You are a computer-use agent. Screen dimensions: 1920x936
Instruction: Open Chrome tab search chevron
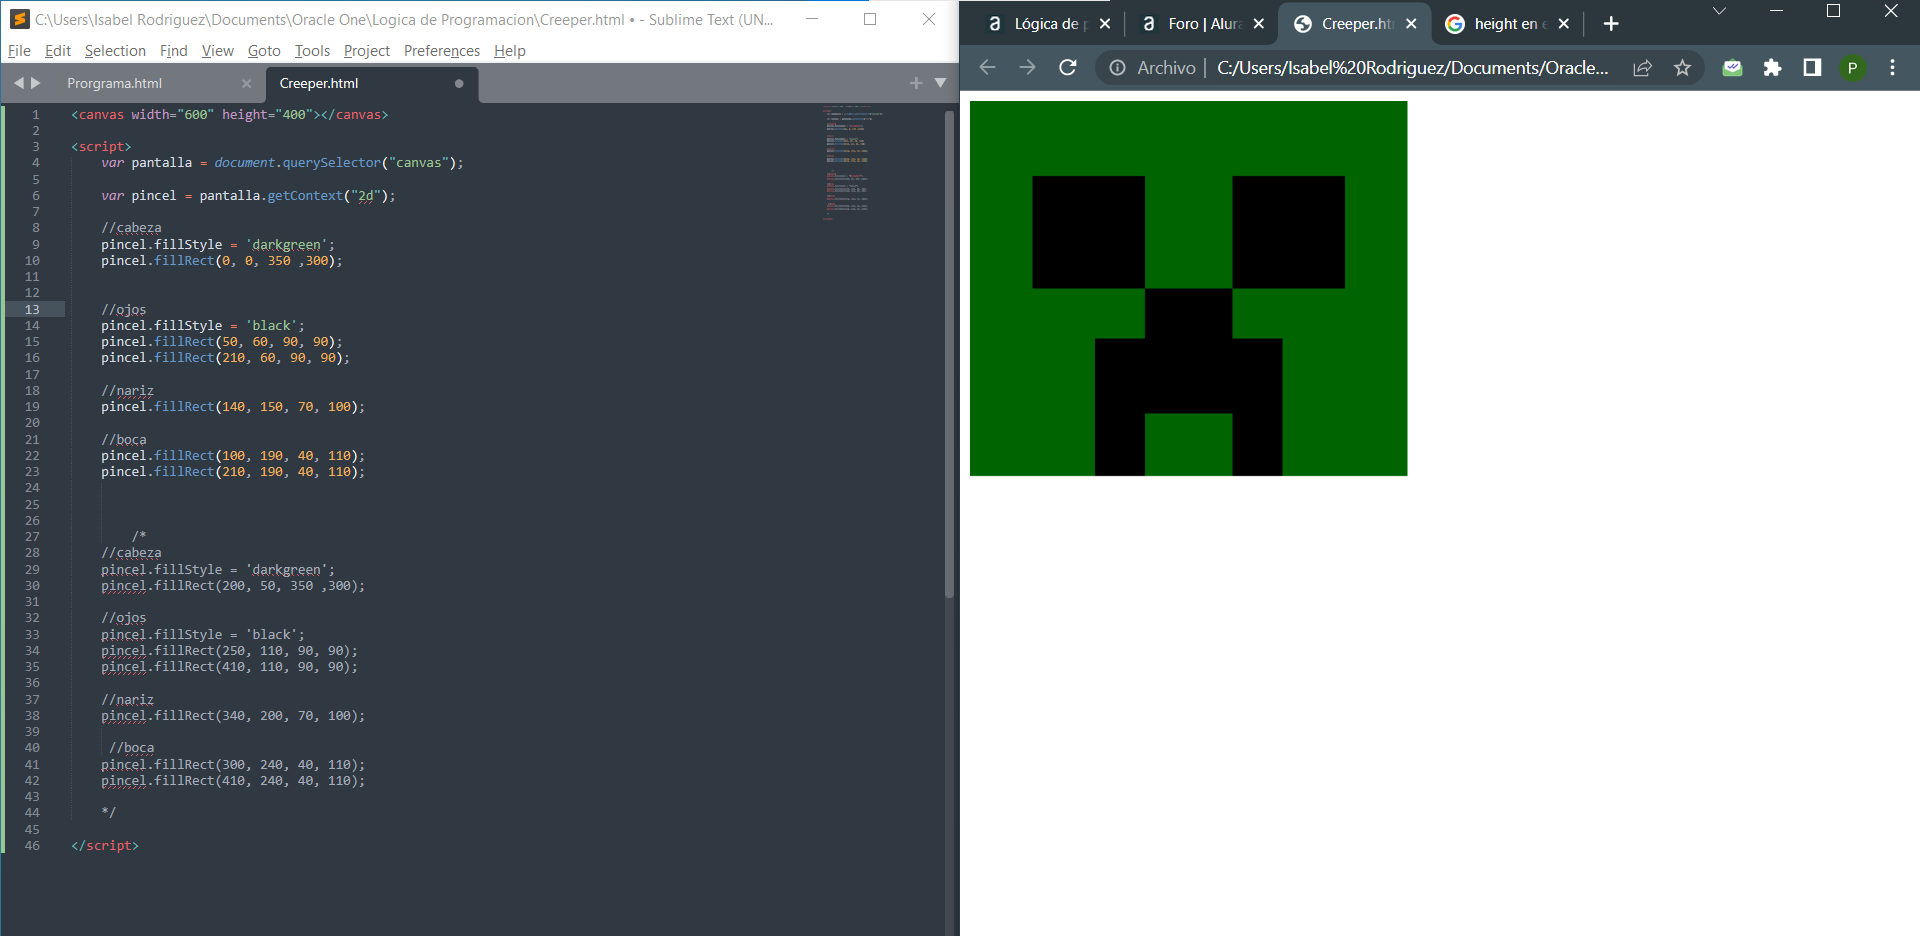1719,12
